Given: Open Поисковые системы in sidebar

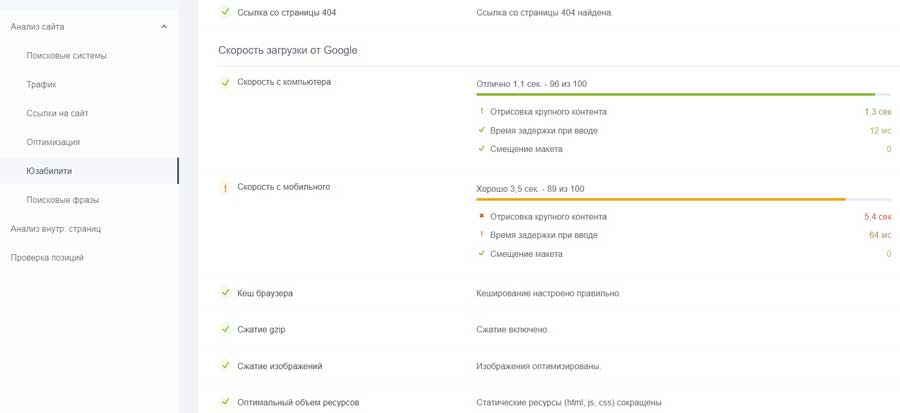Looking at the screenshot, I should 66,56.
